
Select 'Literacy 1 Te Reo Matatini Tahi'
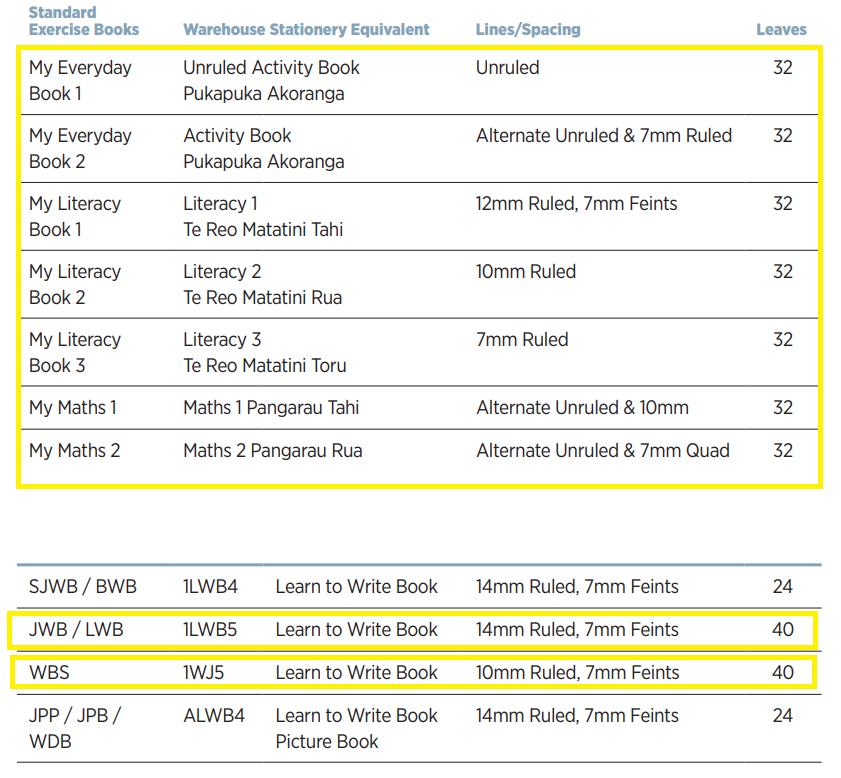263,217
